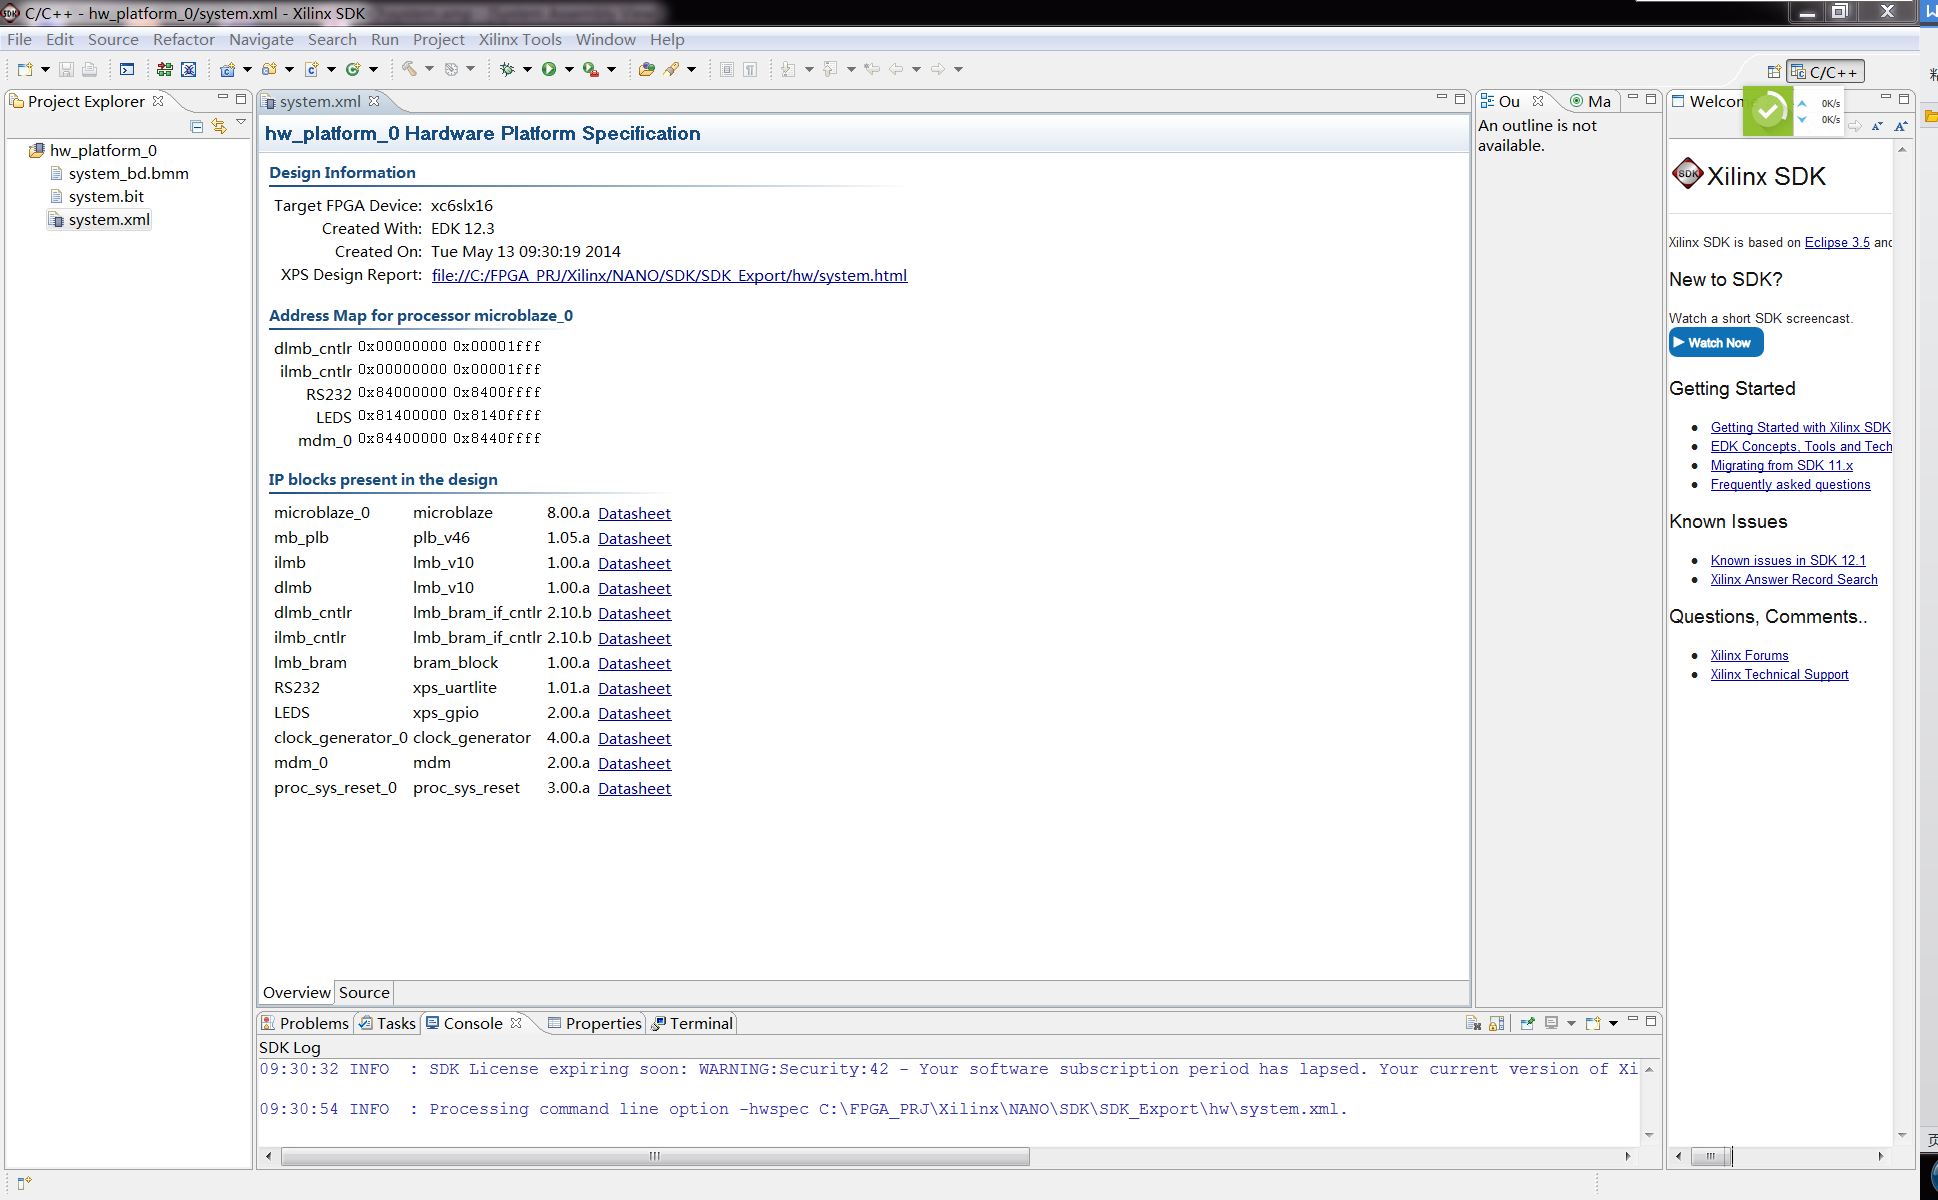Screen dimensions: 1938x1200
Task: Open the microblaze_0 Datasheet link
Action: tap(634, 513)
